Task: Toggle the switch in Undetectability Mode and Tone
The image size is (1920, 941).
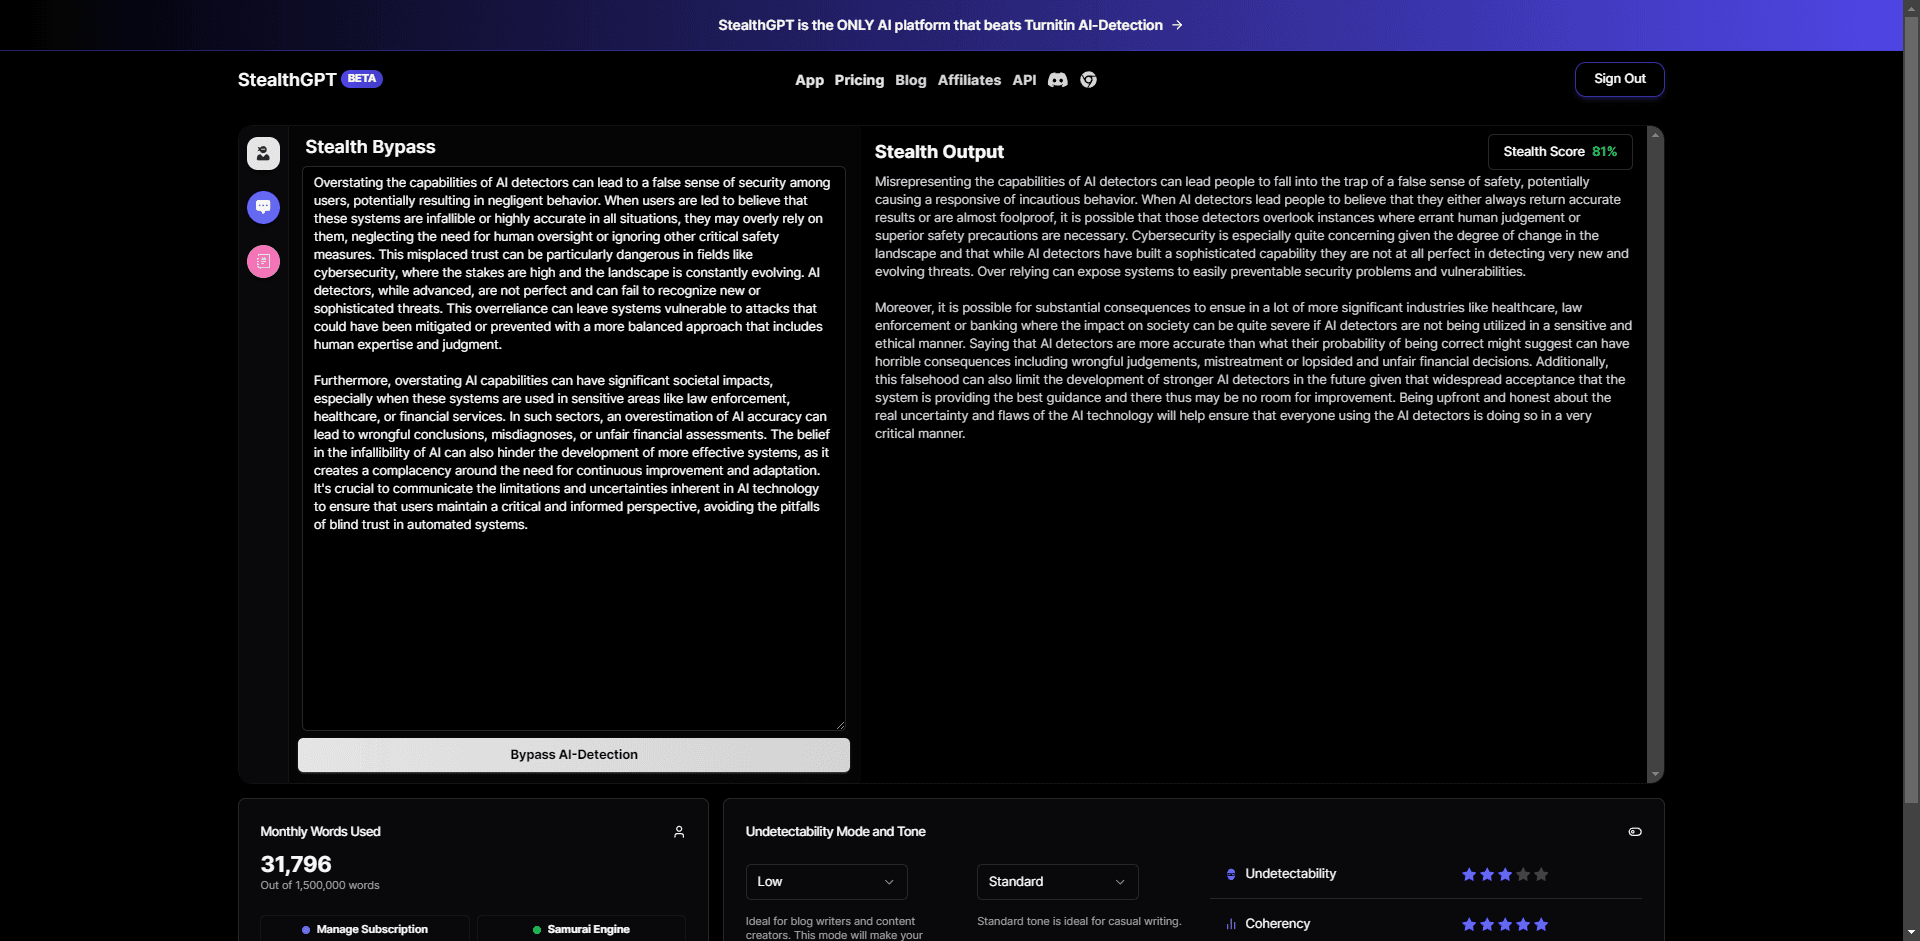Action: (1634, 832)
